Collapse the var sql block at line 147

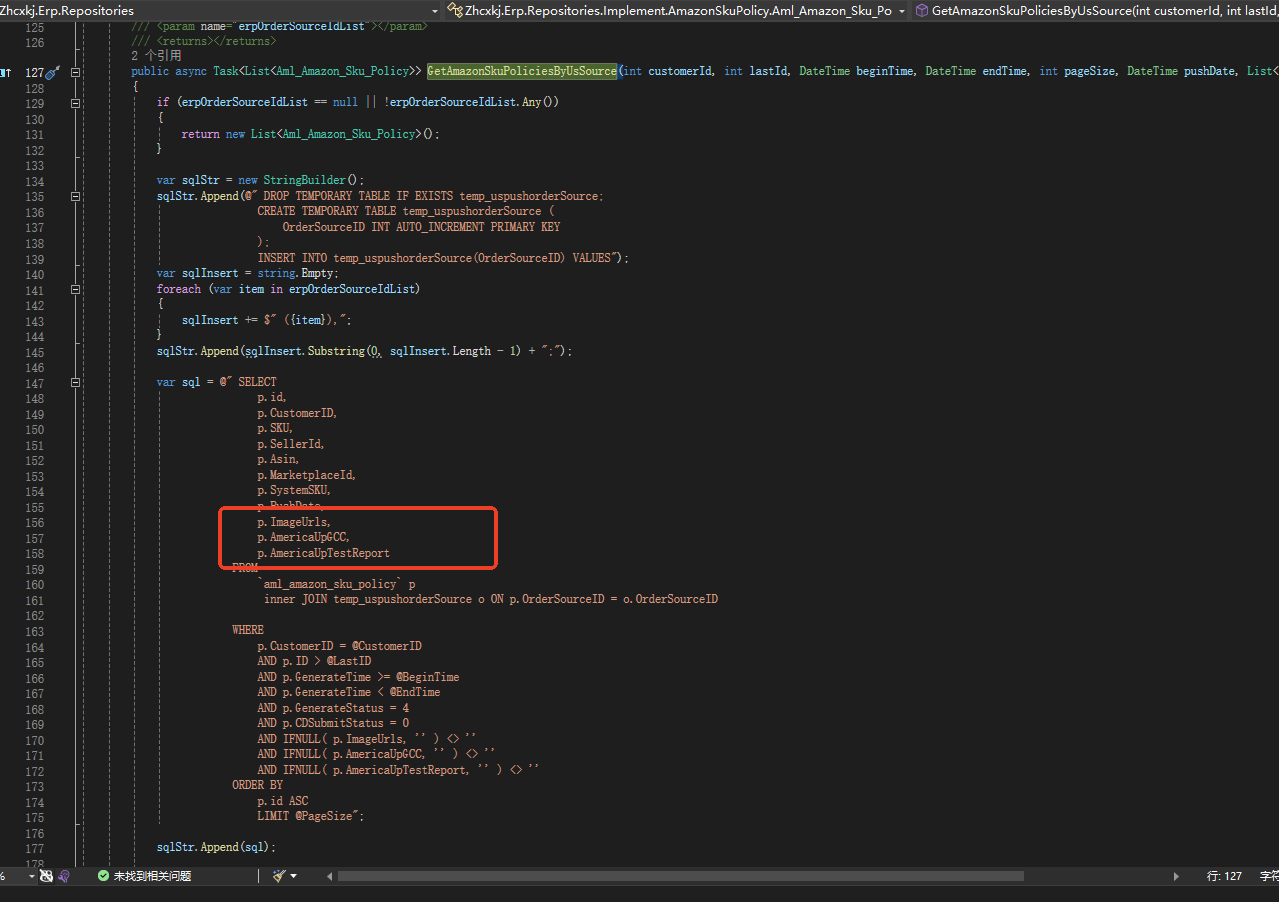(76, 382)
